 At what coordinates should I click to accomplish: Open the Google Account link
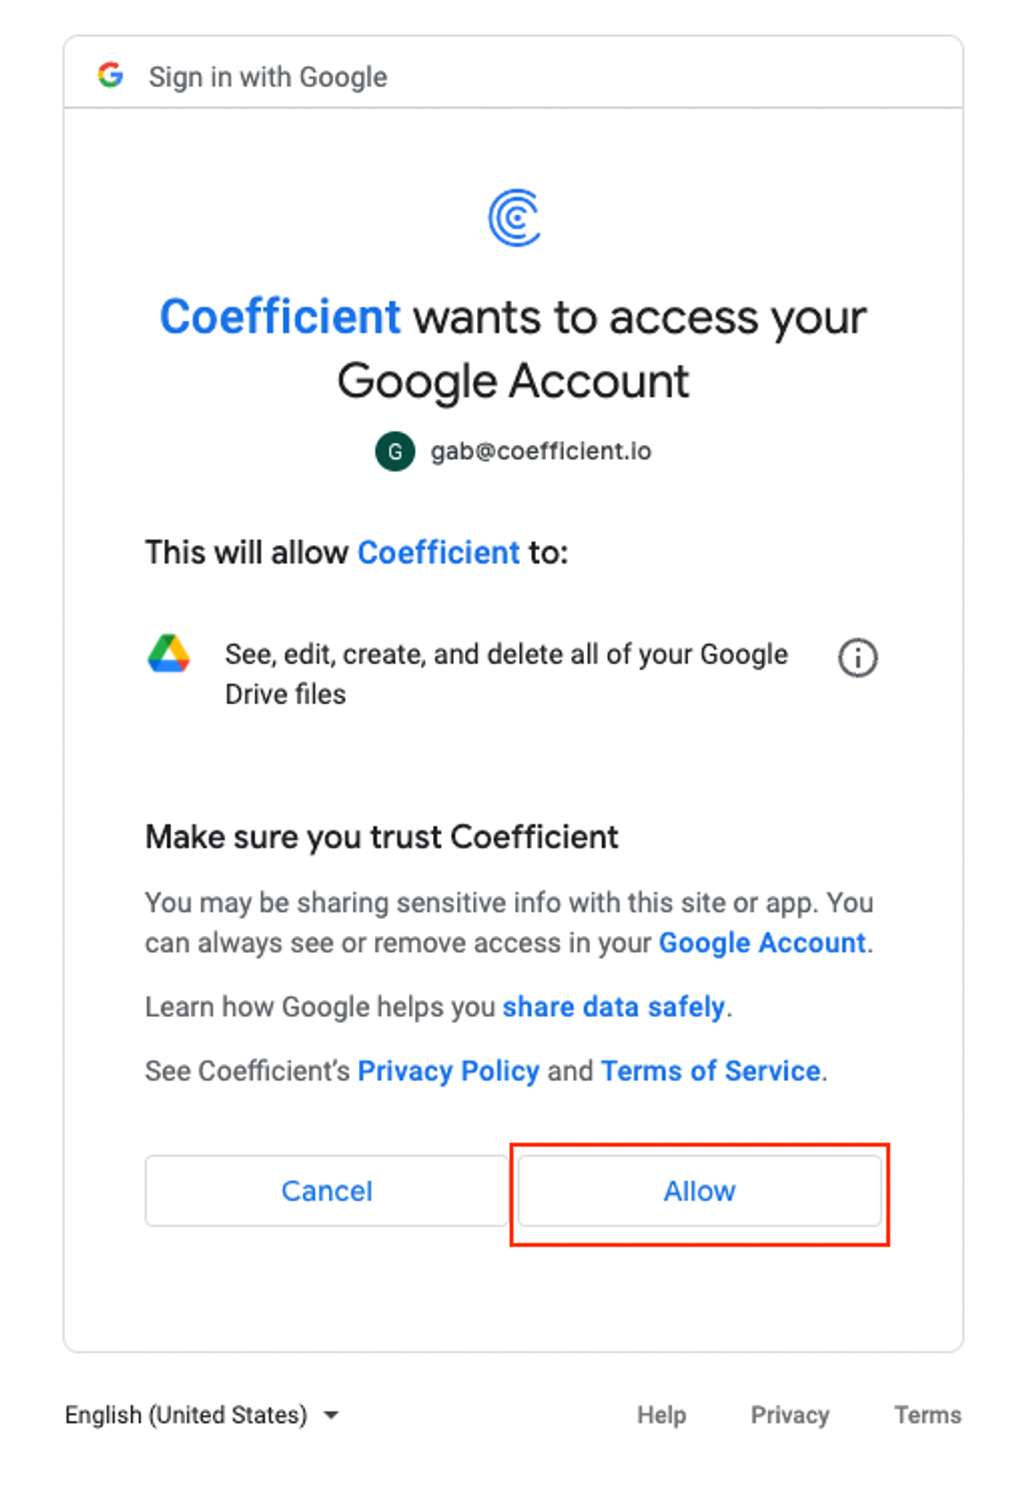click(x=762, y=943)
